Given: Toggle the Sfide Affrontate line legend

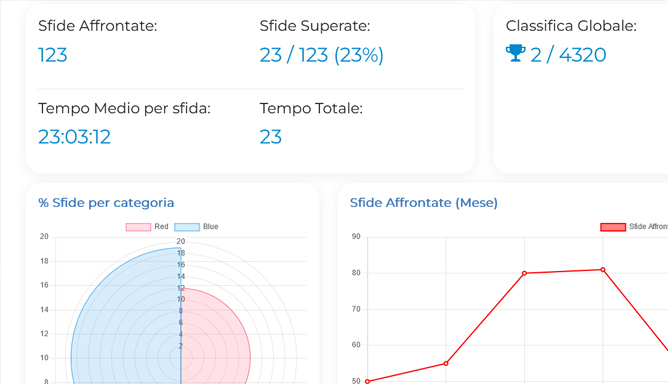Looking at the screenshot, I should (634, 227).
